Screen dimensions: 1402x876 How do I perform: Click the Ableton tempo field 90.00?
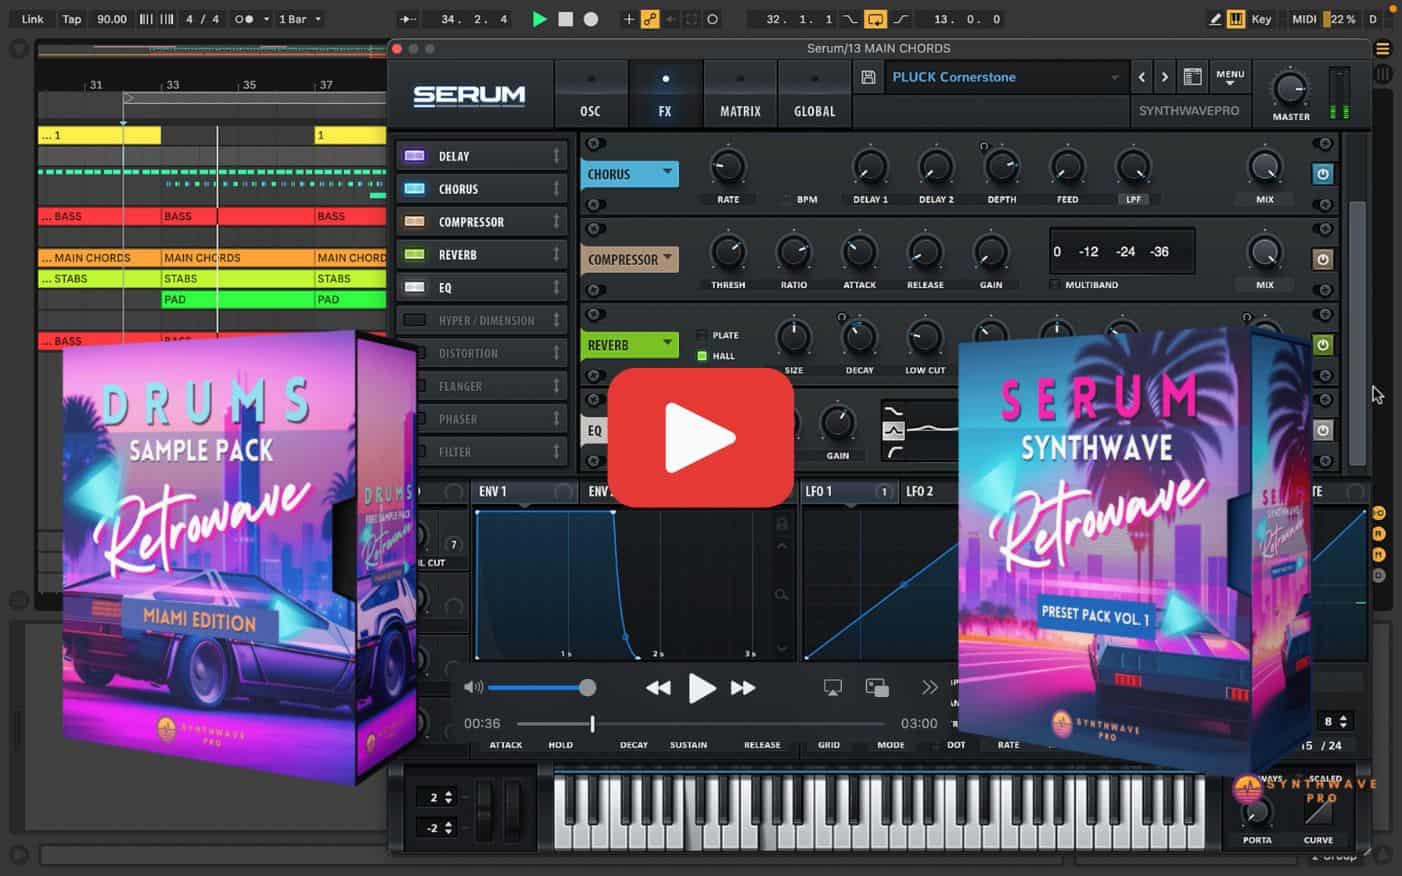[x=112, y=19]
